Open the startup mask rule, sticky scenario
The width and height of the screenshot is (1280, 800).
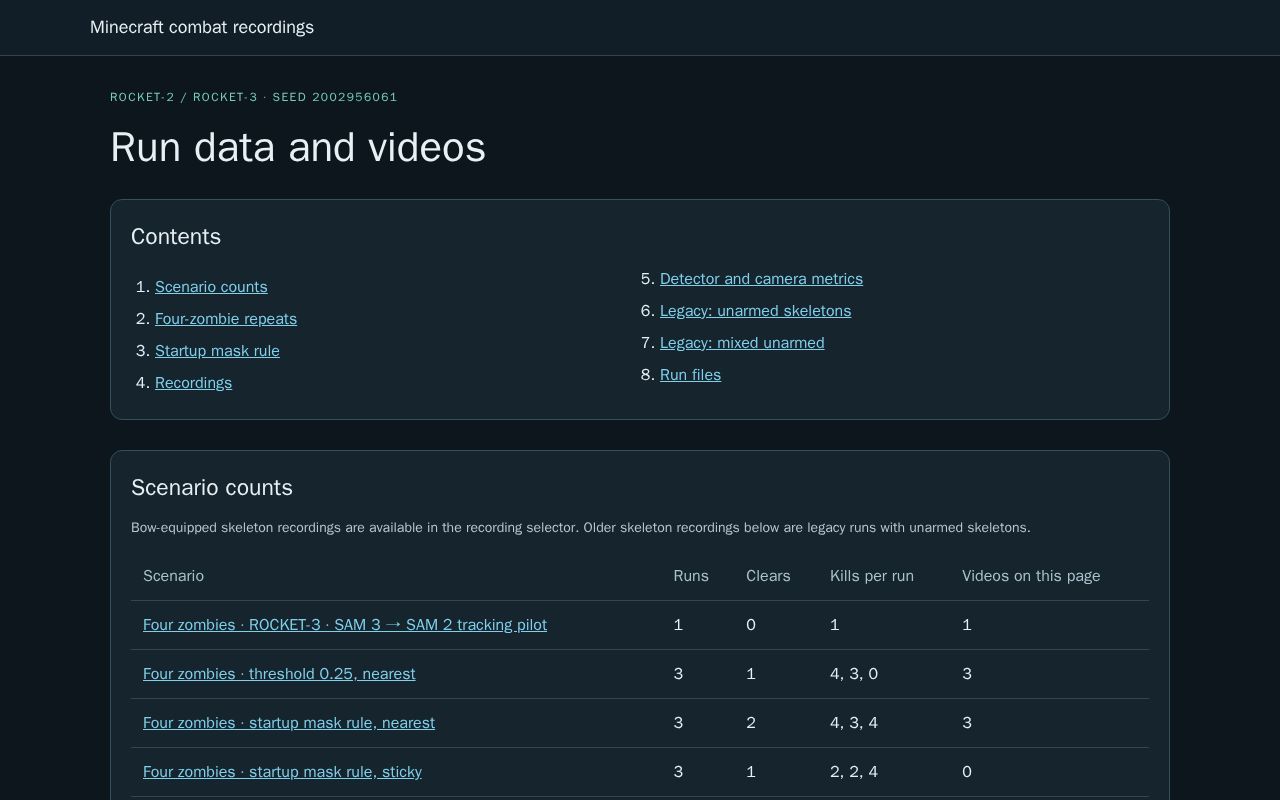282,772
